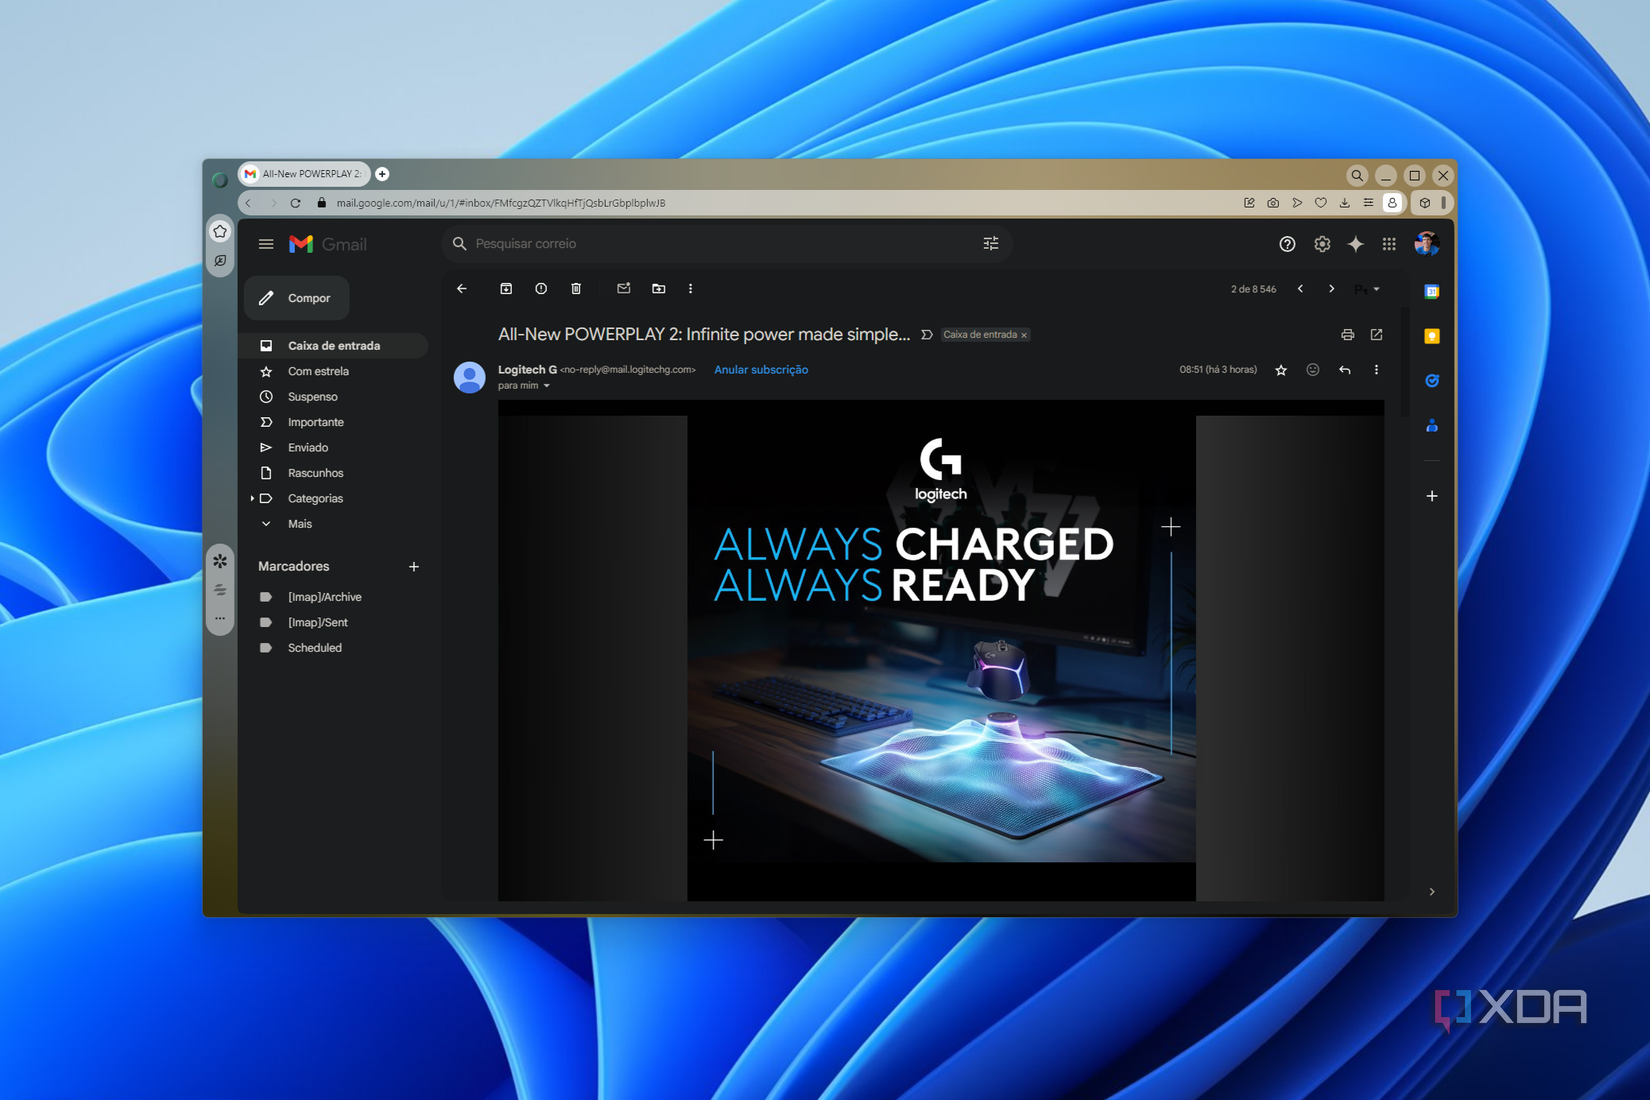
Task: Toggle the main menu hamburger button
Action: 266,244
